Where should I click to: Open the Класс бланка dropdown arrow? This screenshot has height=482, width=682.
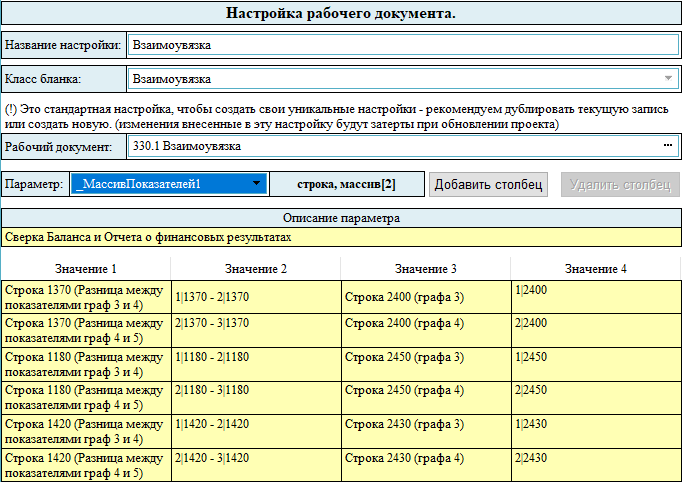click(668, 78)
